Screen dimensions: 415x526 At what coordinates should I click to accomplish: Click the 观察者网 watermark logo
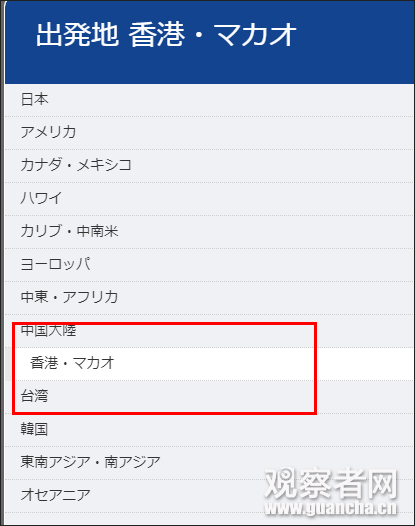331,483
